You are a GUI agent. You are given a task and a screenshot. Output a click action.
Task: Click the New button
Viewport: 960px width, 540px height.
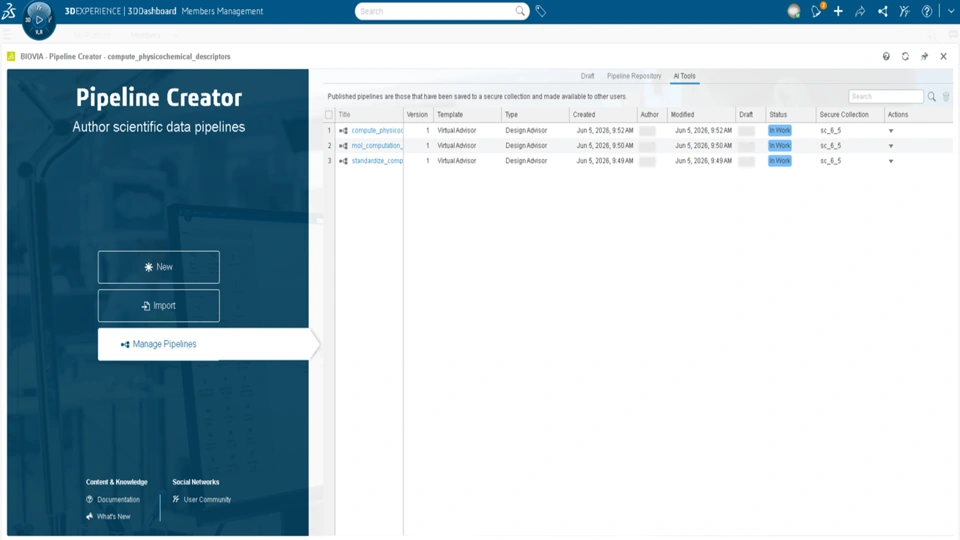click(x=159, y=267)
